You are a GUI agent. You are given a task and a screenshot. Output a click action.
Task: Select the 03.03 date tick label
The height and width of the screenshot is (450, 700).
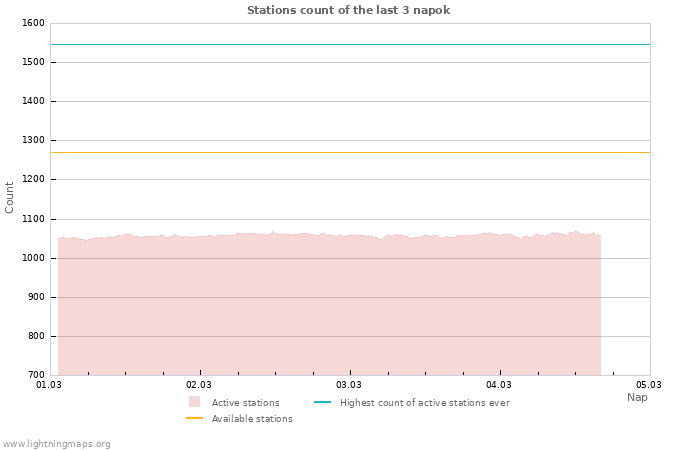(349, 384)
